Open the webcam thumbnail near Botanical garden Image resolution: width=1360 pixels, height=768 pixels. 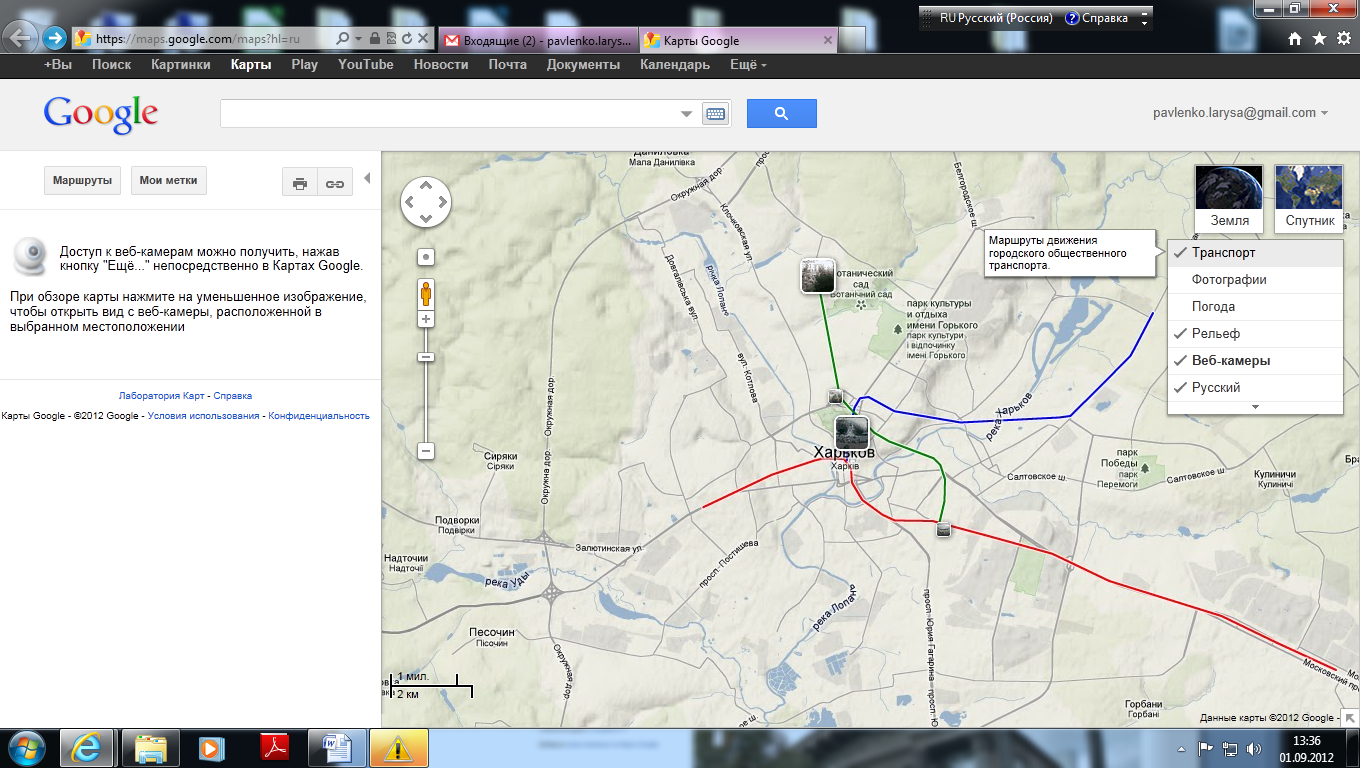click(818, 276)
